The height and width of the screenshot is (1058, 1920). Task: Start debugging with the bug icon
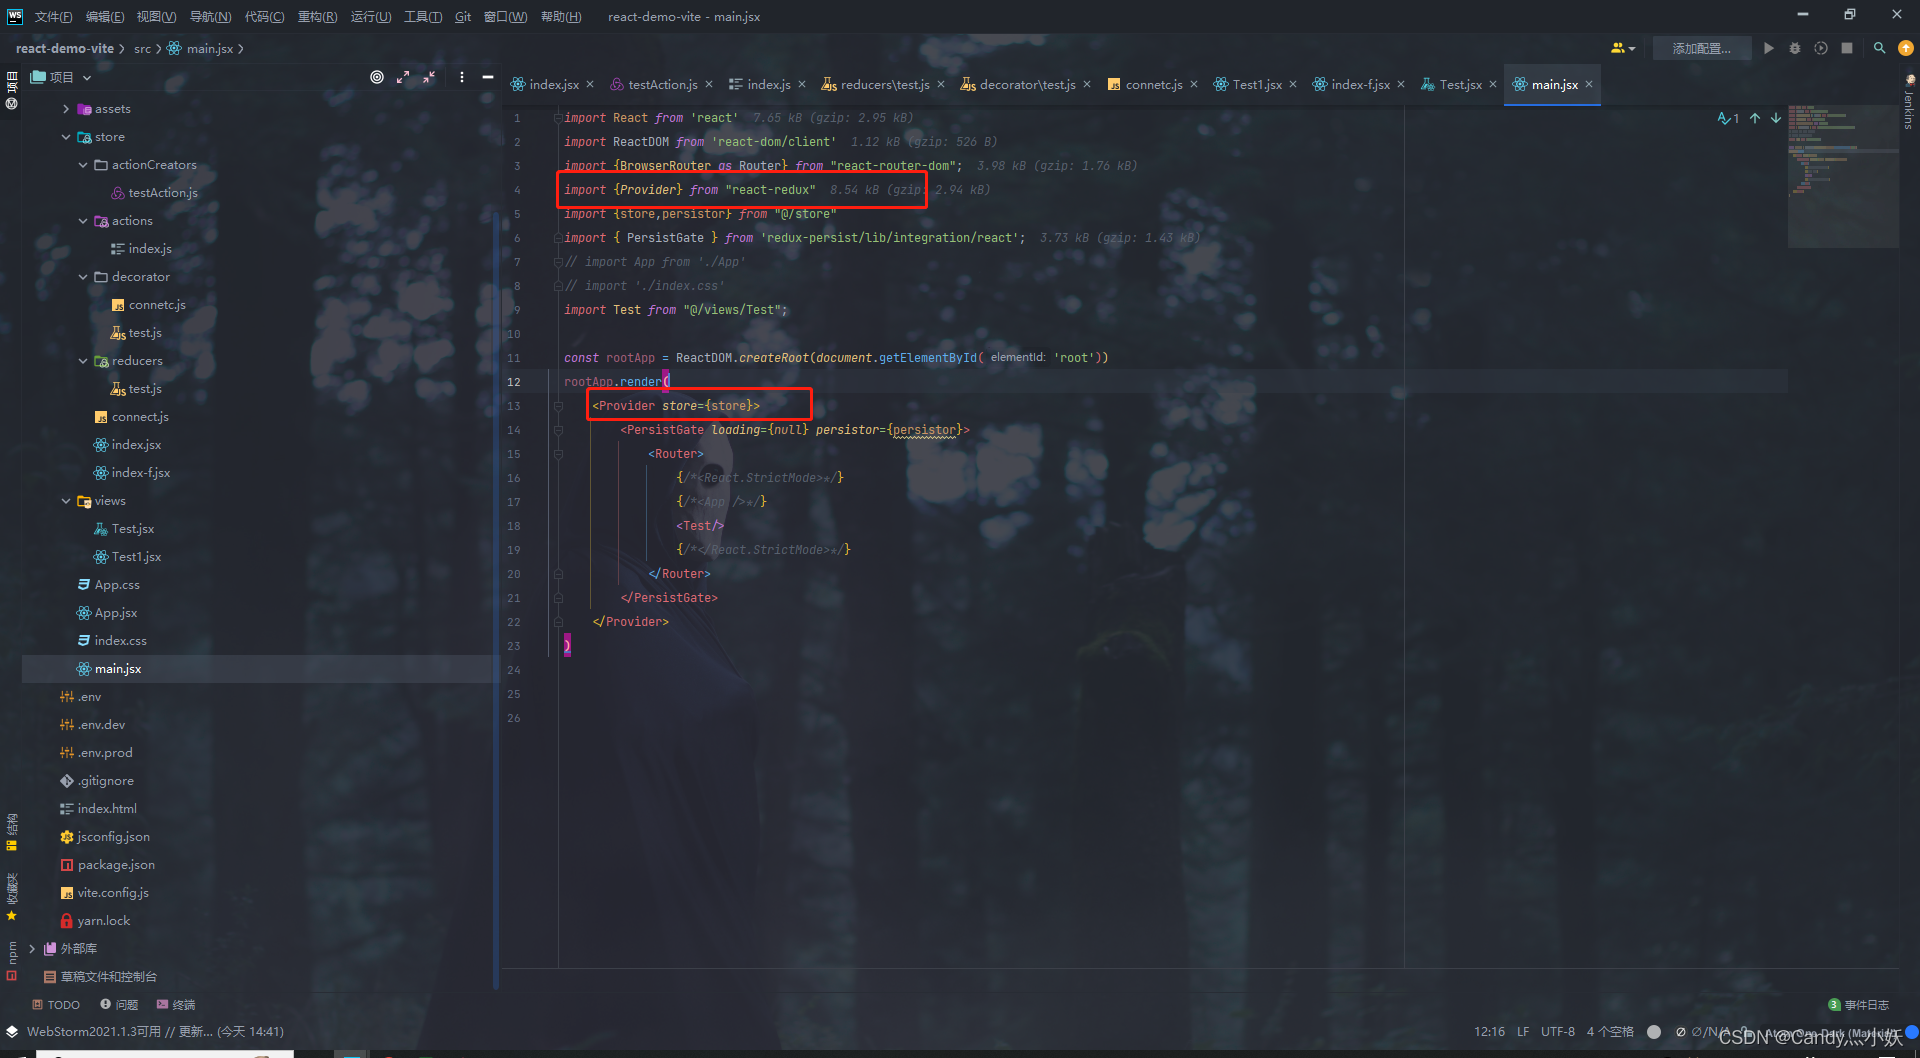coord(1795,48)
